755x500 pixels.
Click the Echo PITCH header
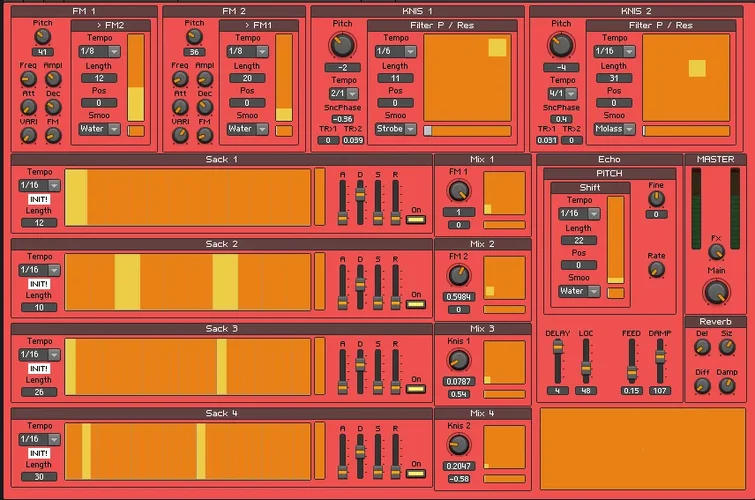pyautogui.click(x=609, y=173)
